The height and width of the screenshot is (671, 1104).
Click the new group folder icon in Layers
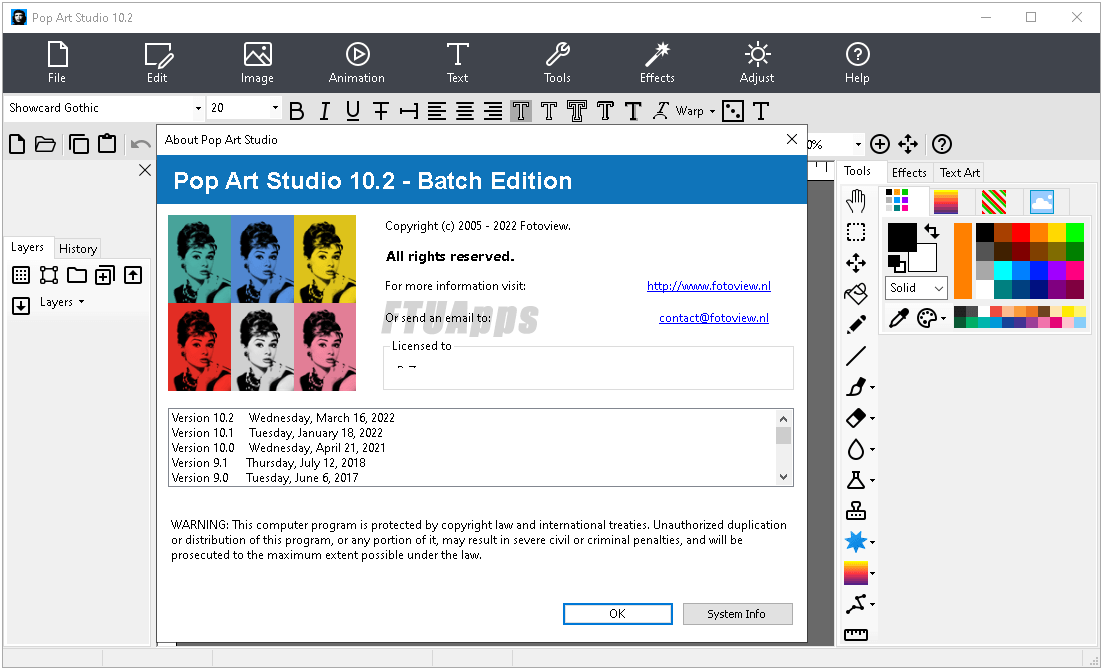point(77,275)
